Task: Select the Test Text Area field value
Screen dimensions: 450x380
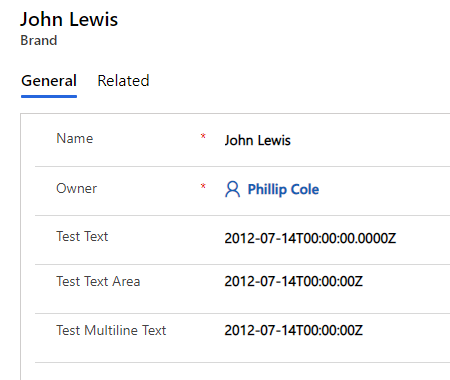Action: coord(293,281)
